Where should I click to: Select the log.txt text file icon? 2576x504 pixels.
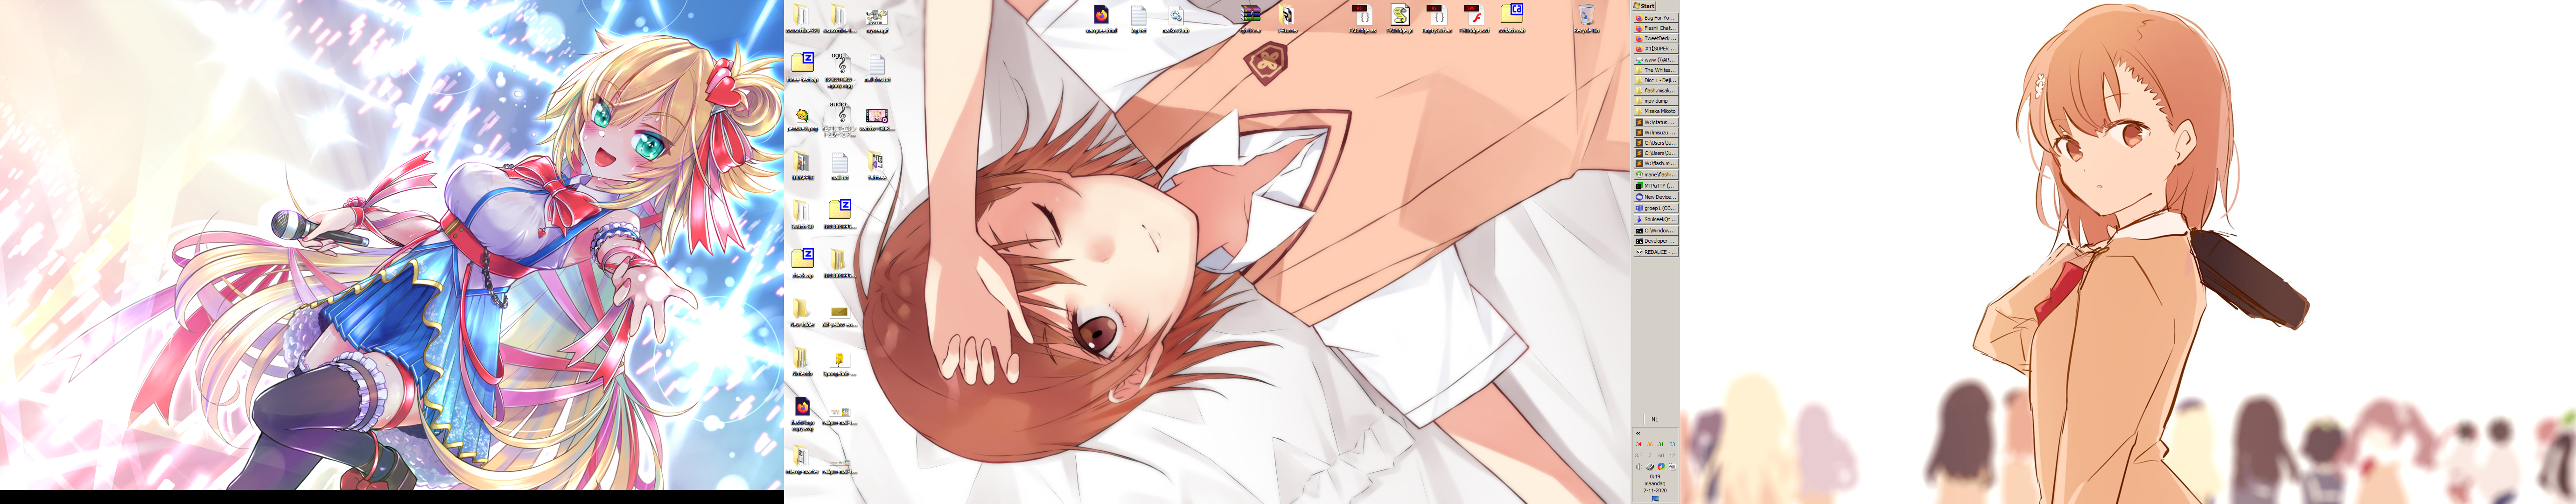(x=1138, y=19)
